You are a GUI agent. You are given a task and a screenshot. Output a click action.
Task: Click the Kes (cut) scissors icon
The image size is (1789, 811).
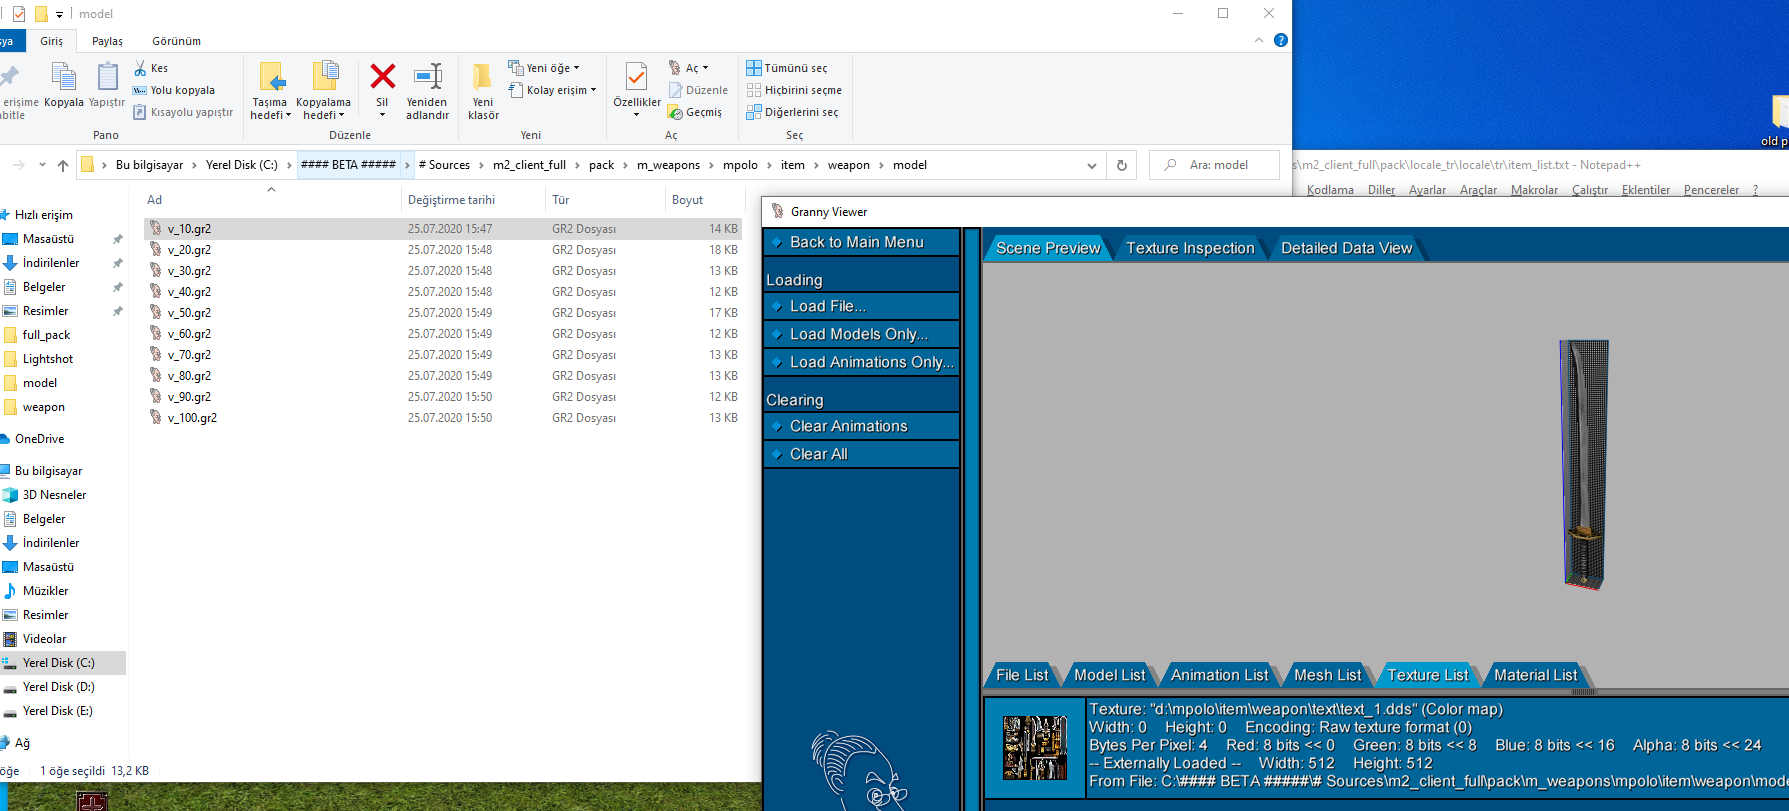pos(140,68)
